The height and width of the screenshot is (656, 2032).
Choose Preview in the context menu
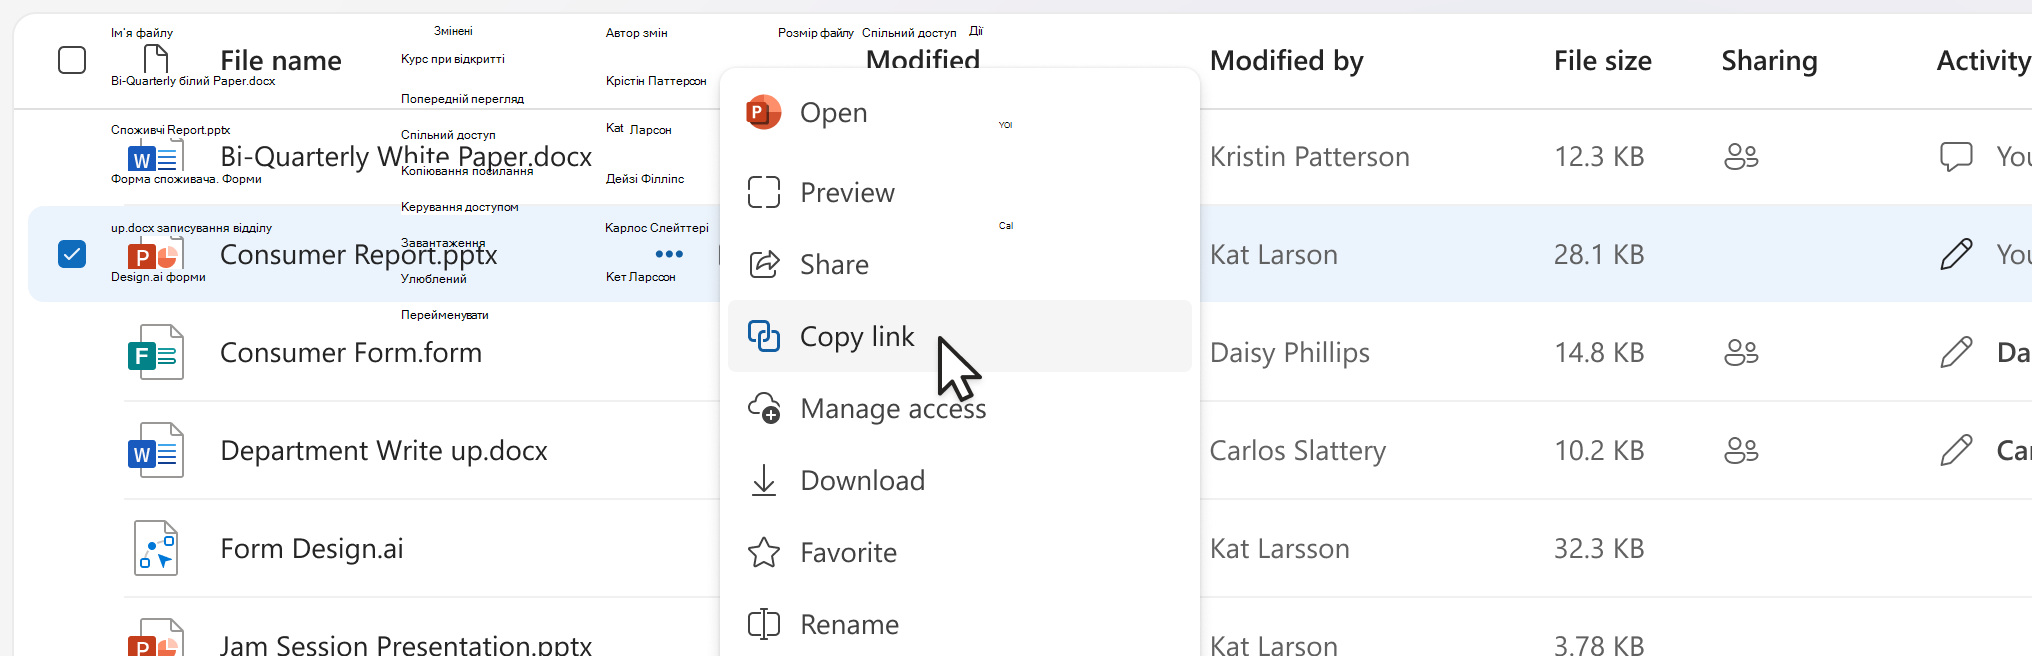click(960, 192)
